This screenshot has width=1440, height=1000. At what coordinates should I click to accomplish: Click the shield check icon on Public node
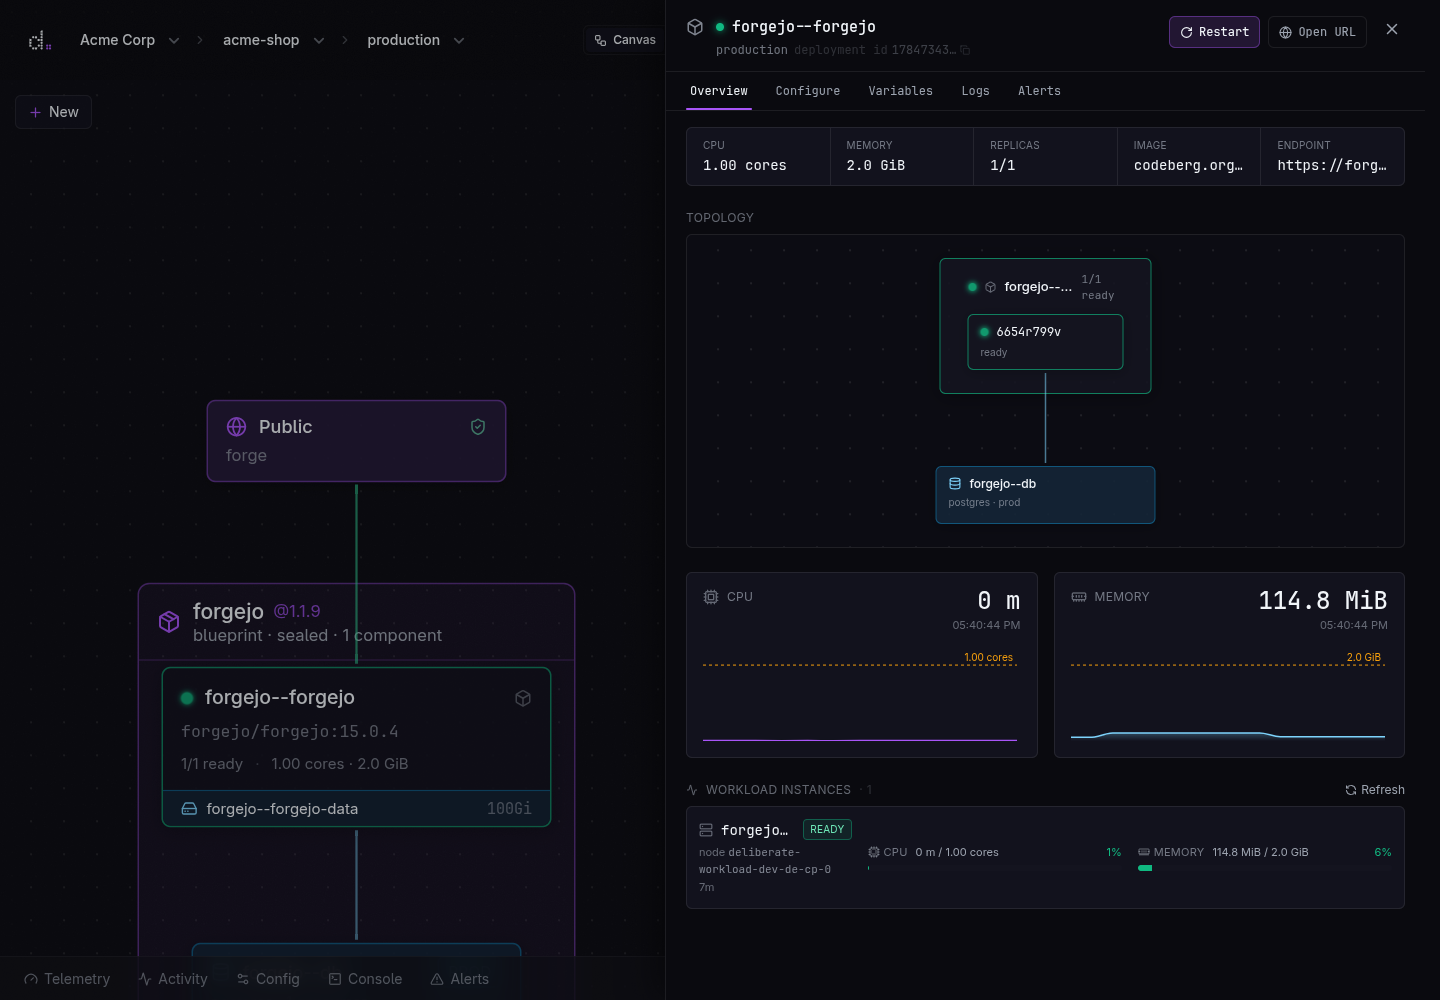(478, 427)
